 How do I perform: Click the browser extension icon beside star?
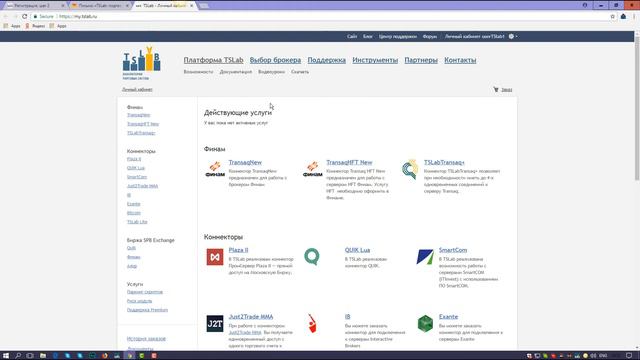(x=623, y=16)
